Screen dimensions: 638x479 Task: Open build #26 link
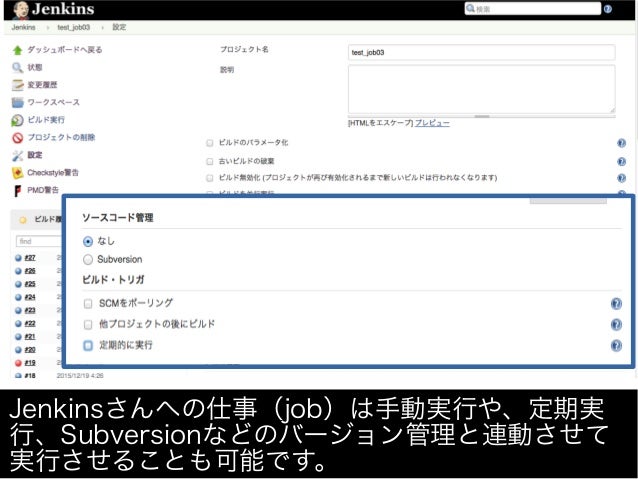(x=30, y=271)
